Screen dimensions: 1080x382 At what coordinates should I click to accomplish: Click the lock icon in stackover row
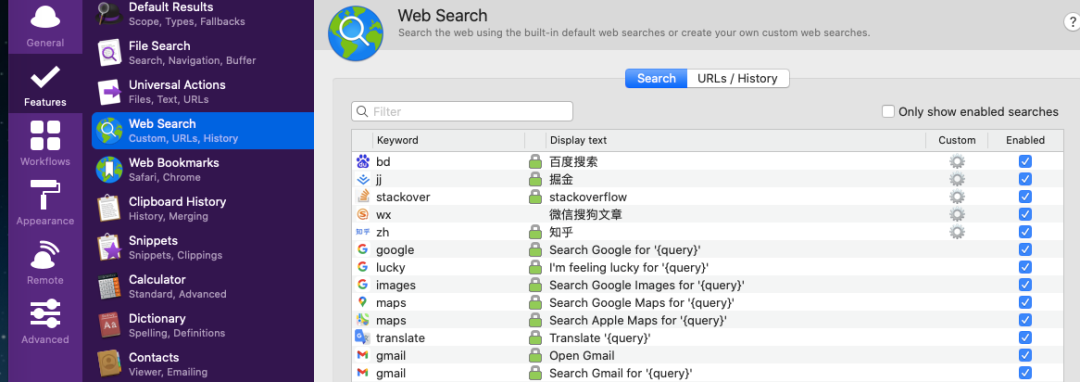pos(535,197)
